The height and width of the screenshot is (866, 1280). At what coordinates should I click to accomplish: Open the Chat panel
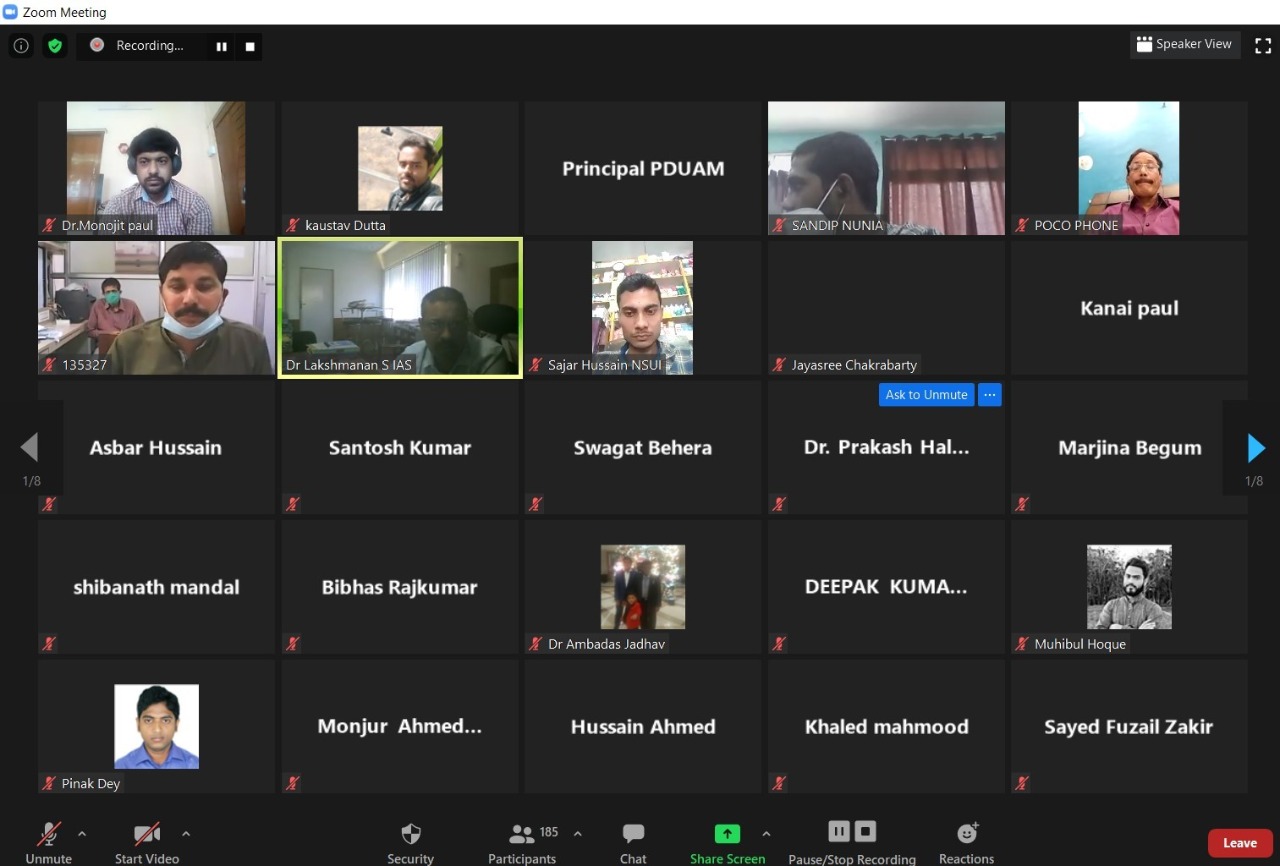coord(633,843)
